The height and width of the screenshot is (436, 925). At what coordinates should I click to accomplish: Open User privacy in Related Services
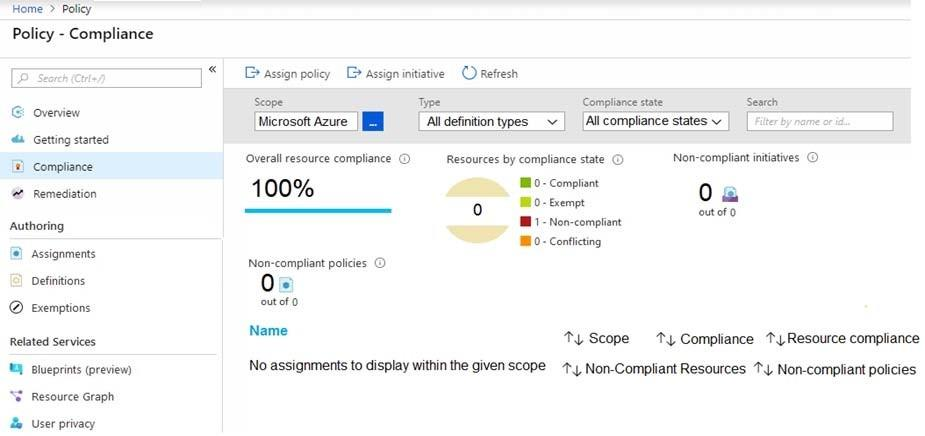[x=62, y=424]
